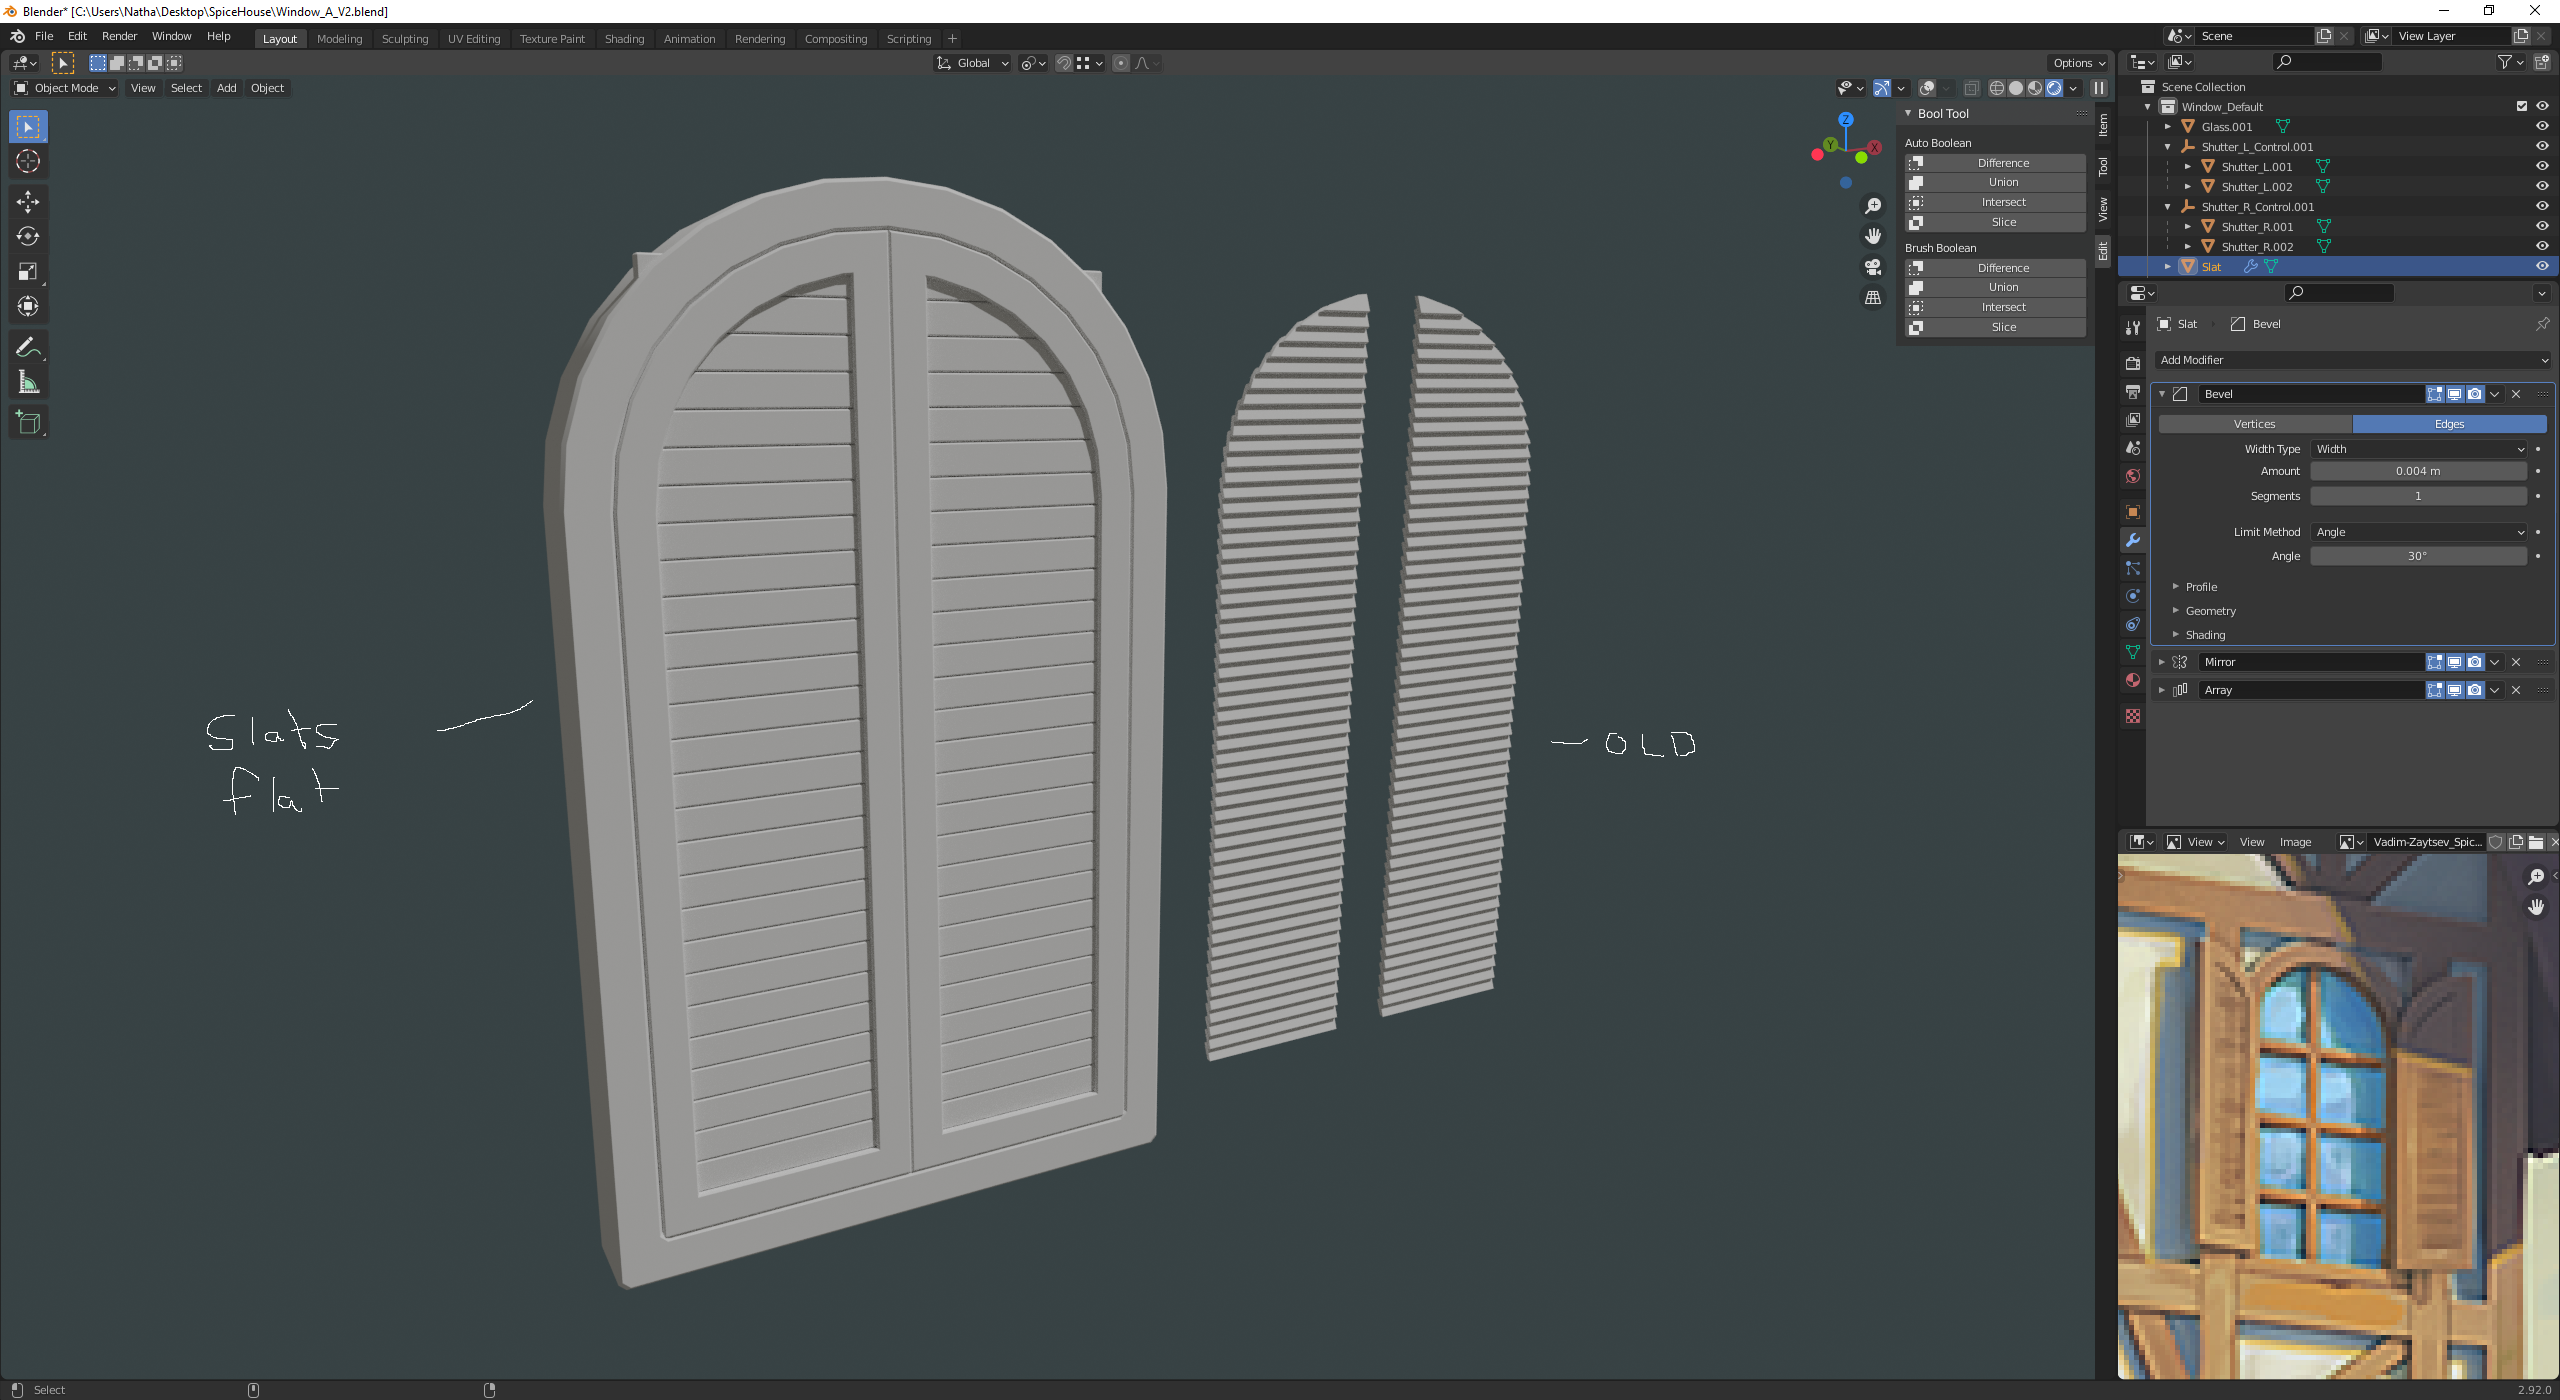This screenshot has width=2560, height=1400.
Task: Click the bevel Amount value slider
Action: click(2418, 471)
